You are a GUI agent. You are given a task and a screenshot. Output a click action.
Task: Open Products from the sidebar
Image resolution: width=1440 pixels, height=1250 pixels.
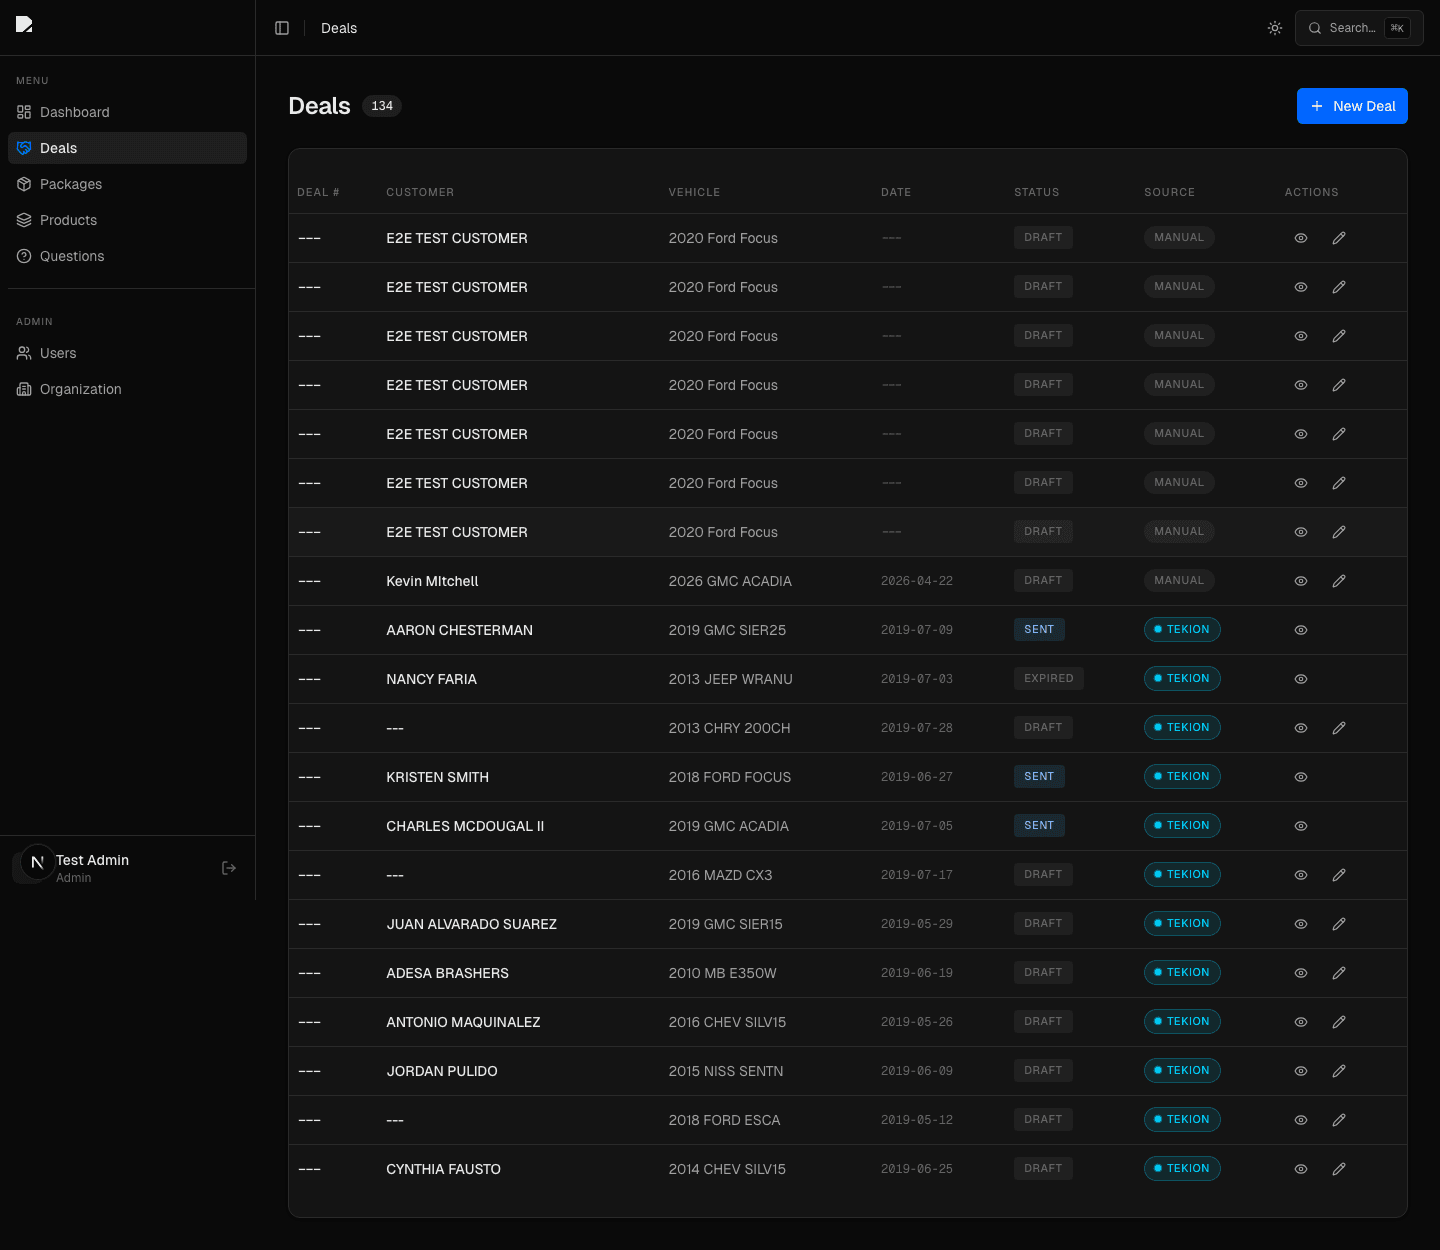[x=127, y=220]
